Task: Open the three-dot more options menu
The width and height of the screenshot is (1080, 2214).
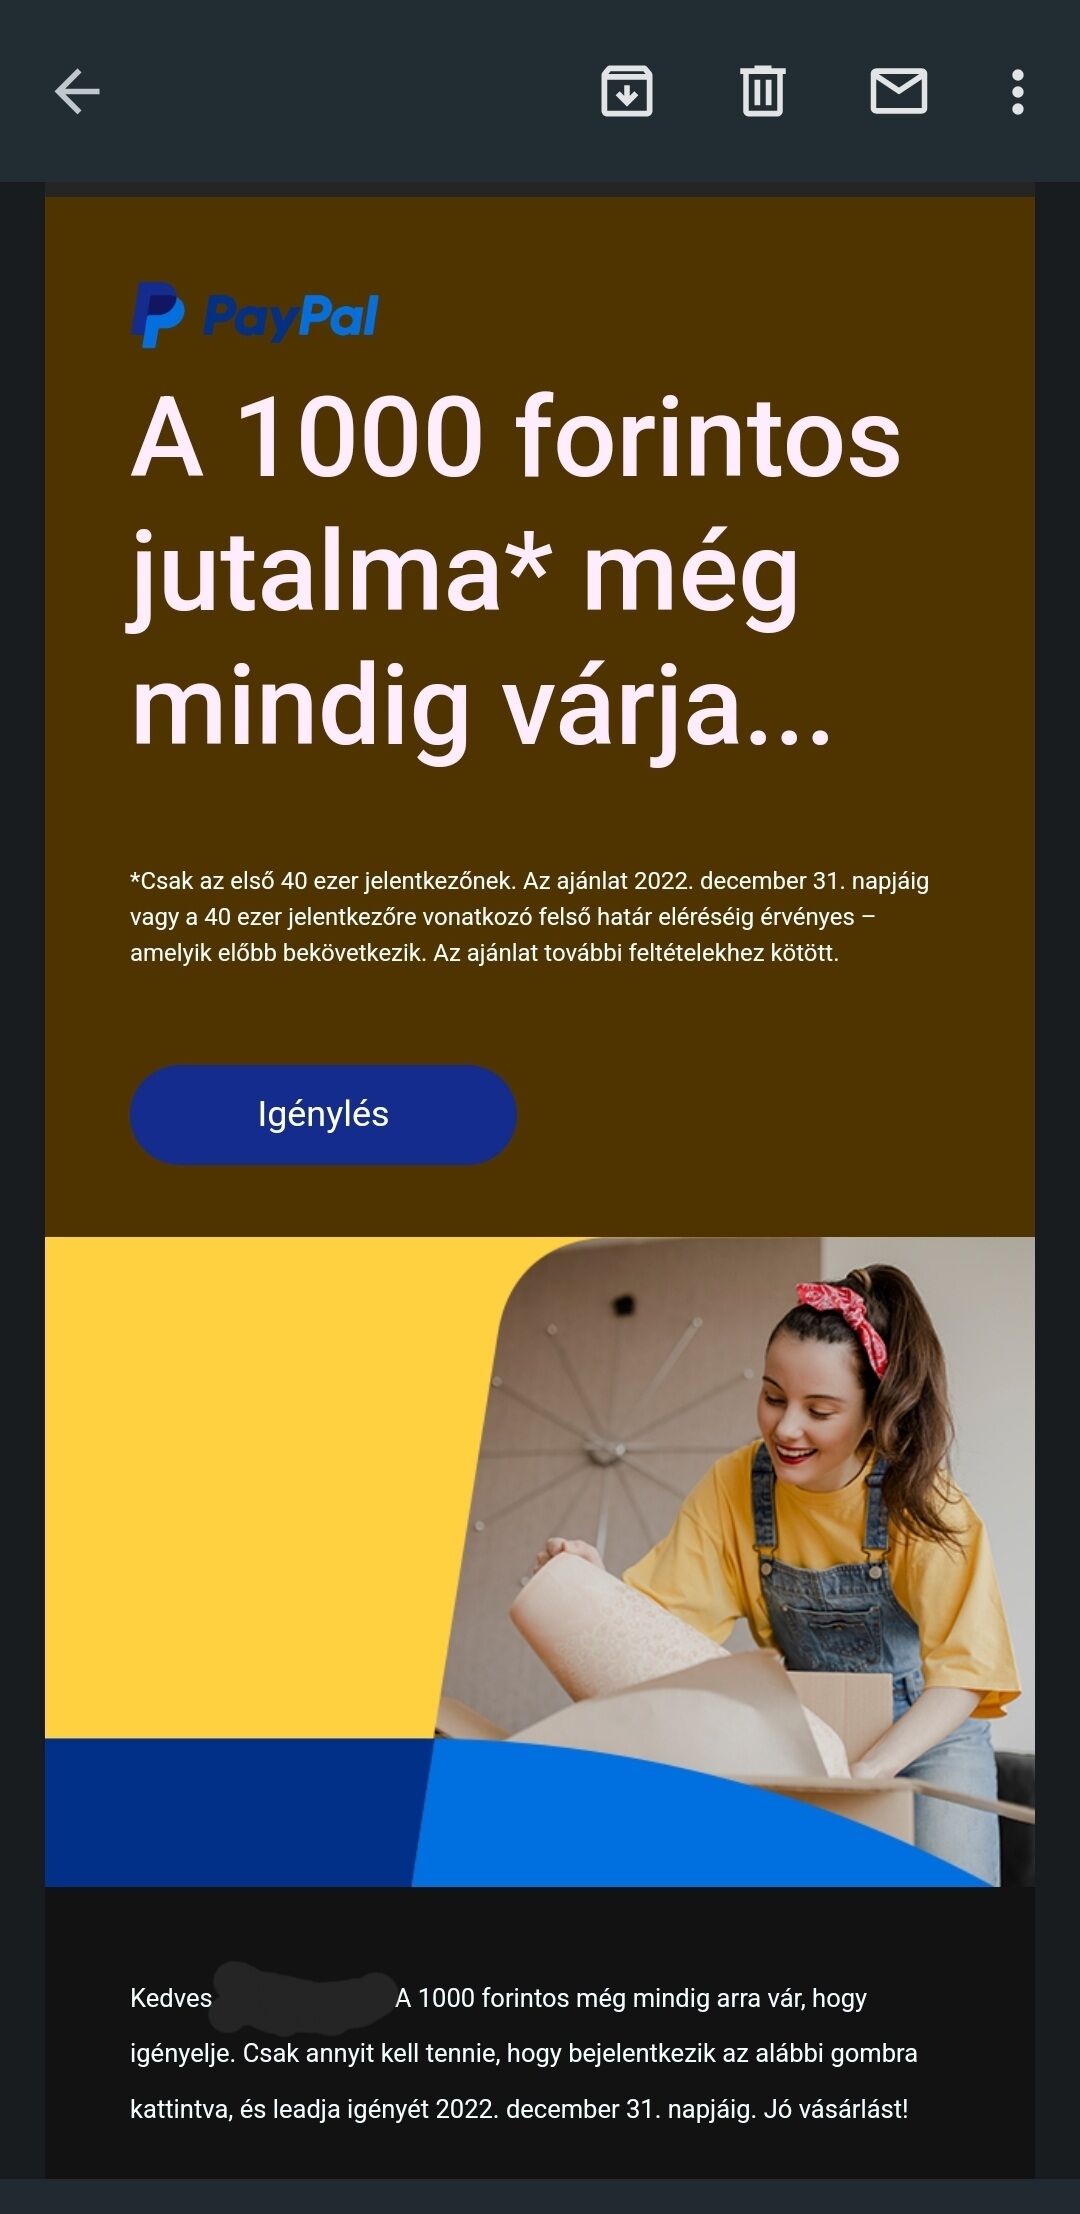Action: click(1018, 92)
